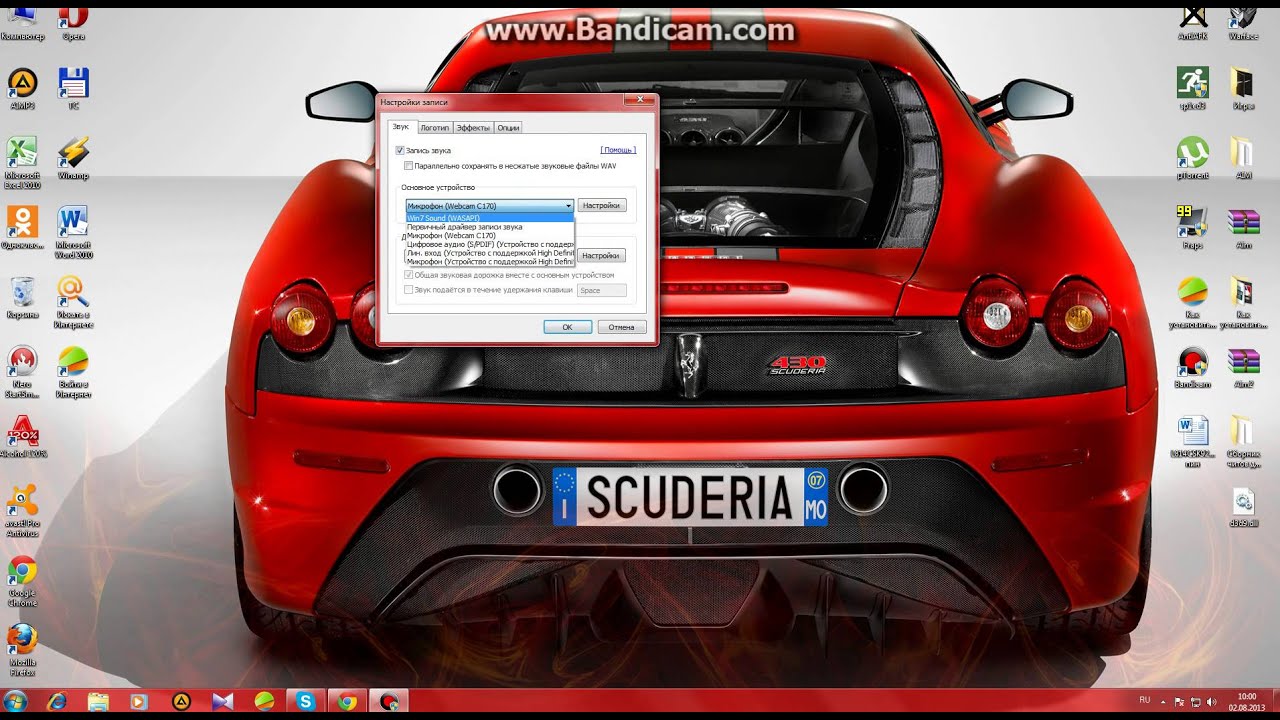This screenshot has width=1280, height=720.
Task: Launch the Alcohol 120% desktop icon
Action: pos(22,437)
